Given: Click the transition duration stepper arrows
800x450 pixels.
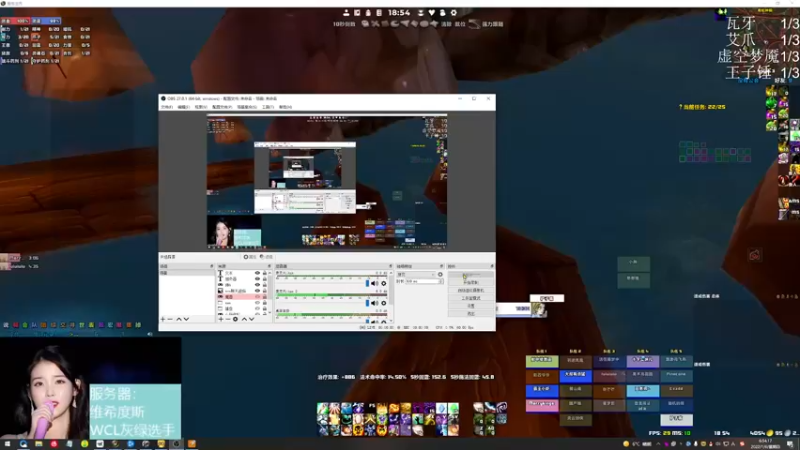Looking at the screenshot, I should coord(442,281).
